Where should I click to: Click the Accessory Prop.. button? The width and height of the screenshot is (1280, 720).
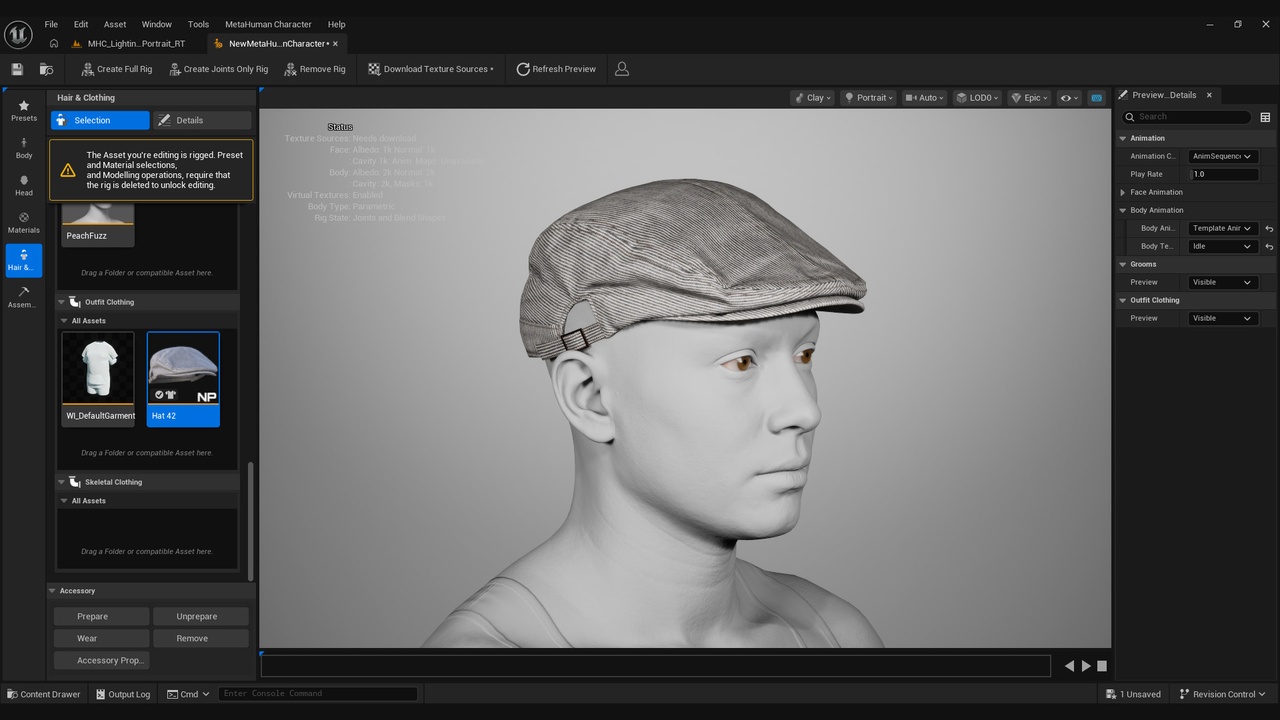tap(102, 660)
